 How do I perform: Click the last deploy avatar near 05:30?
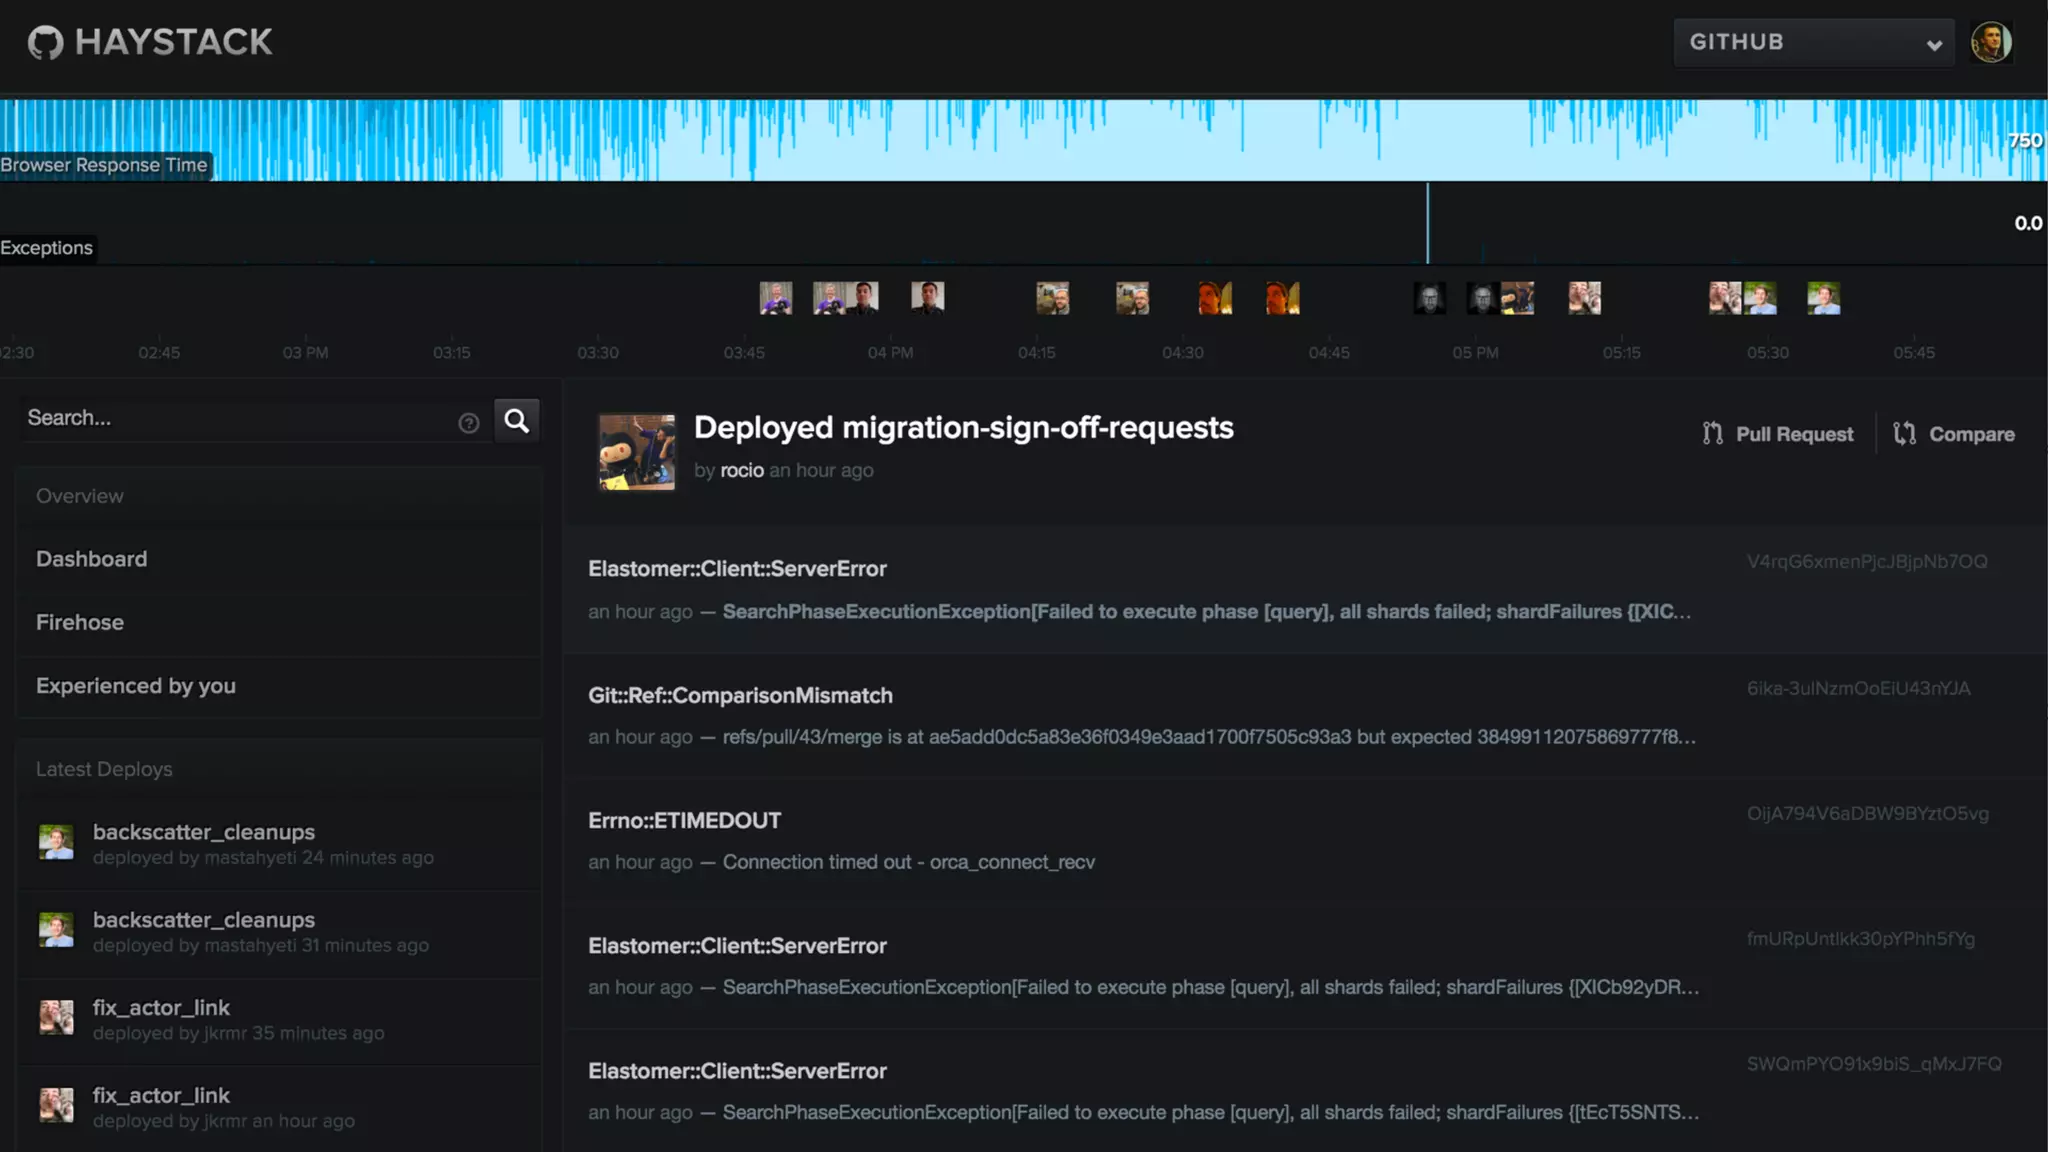click(x=1823, y=298)
